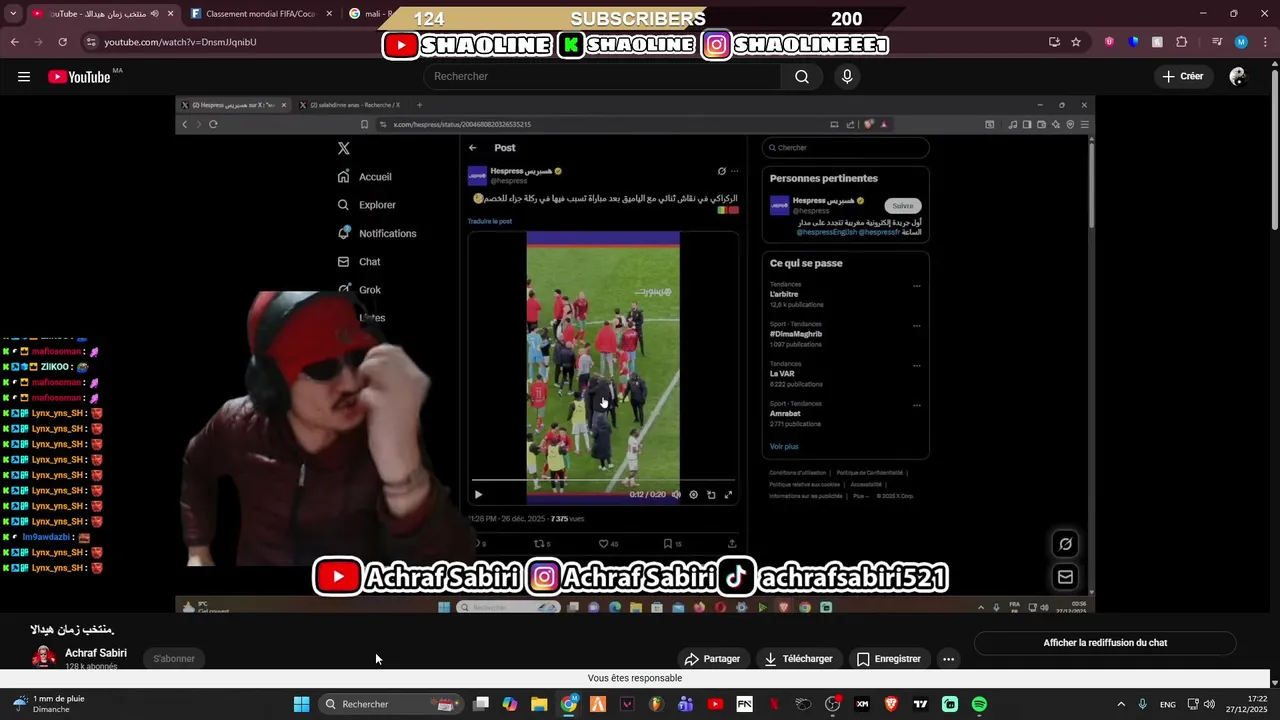
Task: Open Task View on the taskbar
Action: tap(481, 704)
